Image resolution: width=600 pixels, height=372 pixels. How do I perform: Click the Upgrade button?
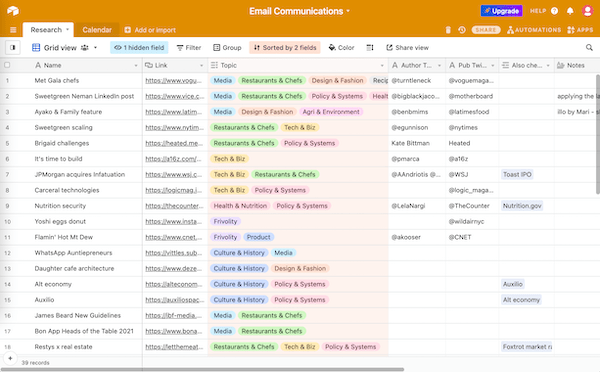point(501,11)
